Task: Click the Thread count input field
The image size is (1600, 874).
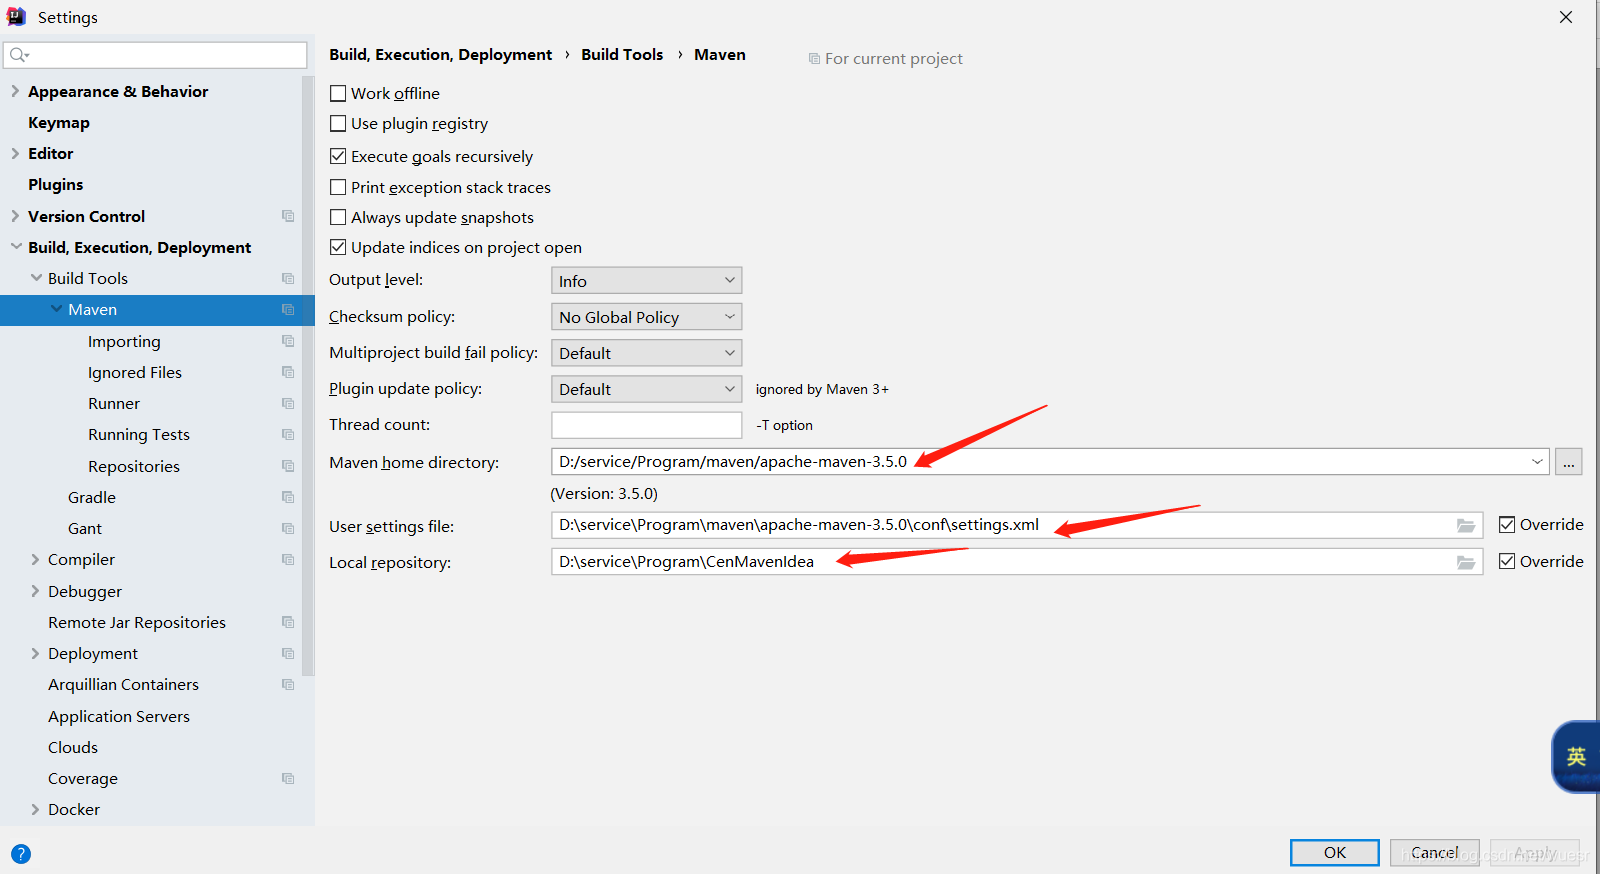Action: click(646, 425)
